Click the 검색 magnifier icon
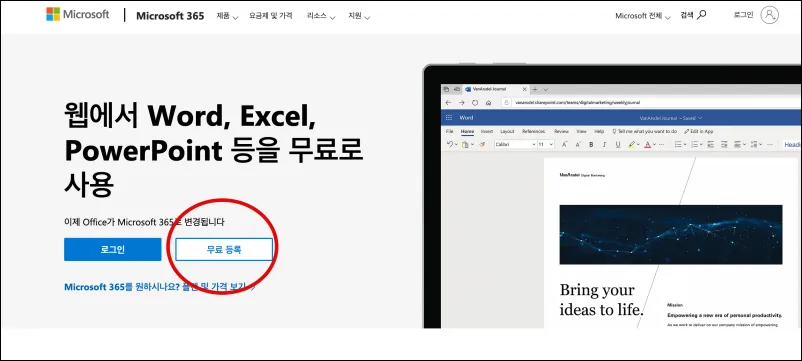Screen dimensions: 802x361 [701, 15]
